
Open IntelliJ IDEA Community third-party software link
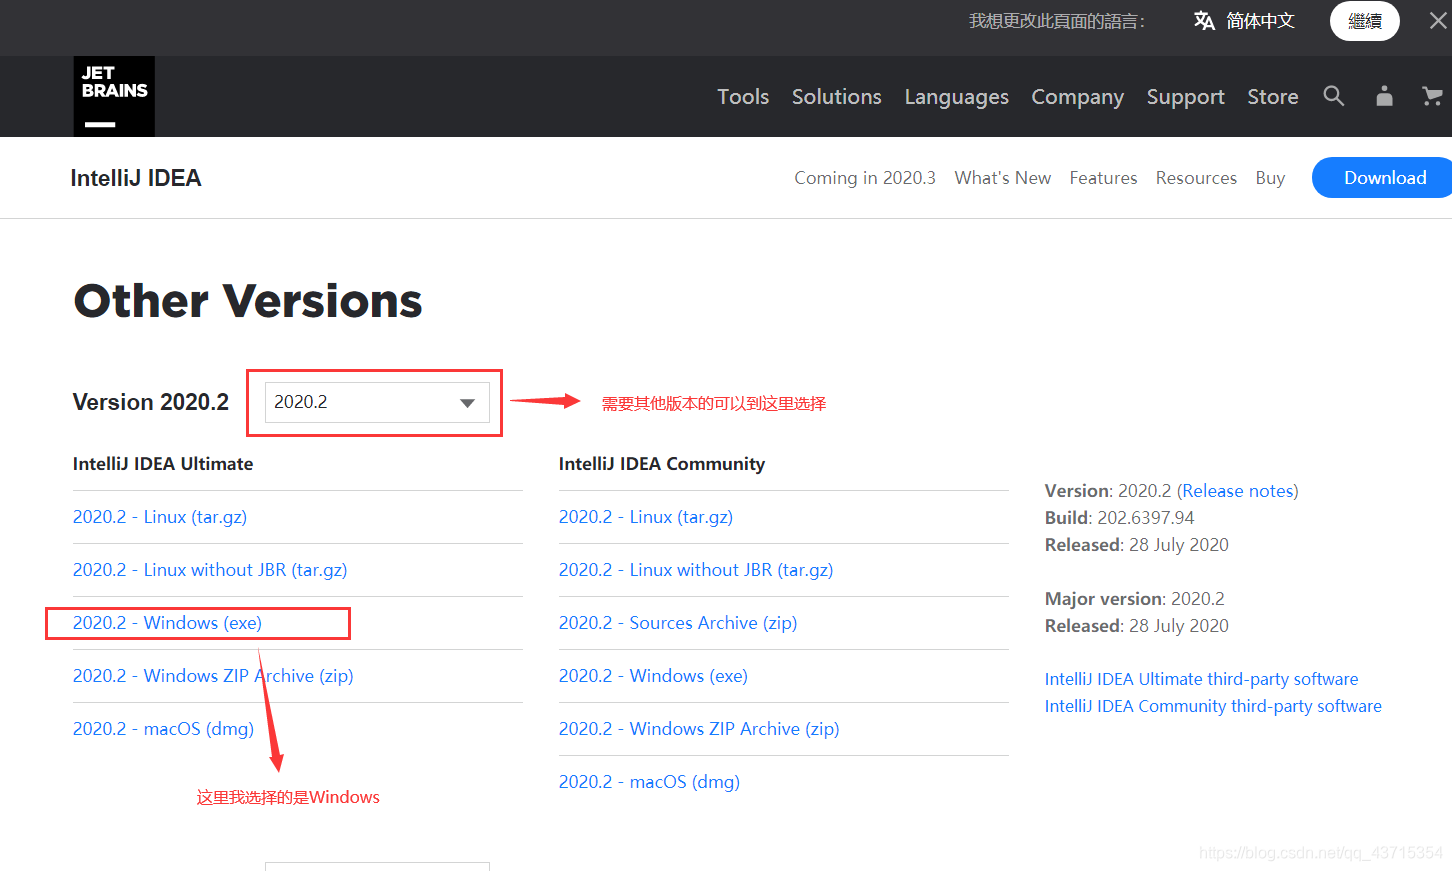pyautogui.click(x=1213, y=706)
